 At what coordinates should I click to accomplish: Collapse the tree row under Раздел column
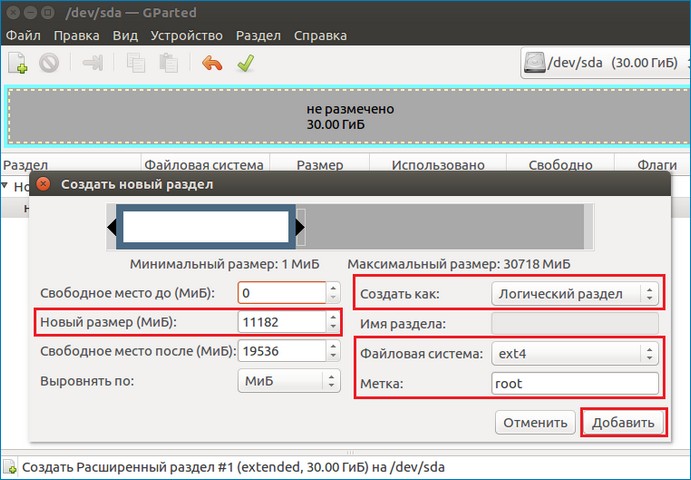click(x=5, y=186)
